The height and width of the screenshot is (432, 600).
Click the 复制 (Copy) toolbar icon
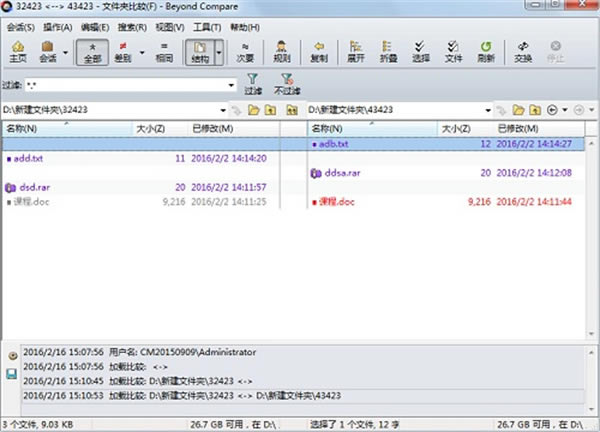pyautogui.click(x=319, y=50)
